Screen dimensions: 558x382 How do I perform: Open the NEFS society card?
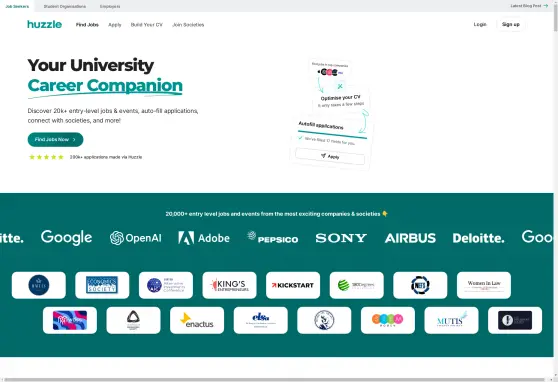[420, 285]
